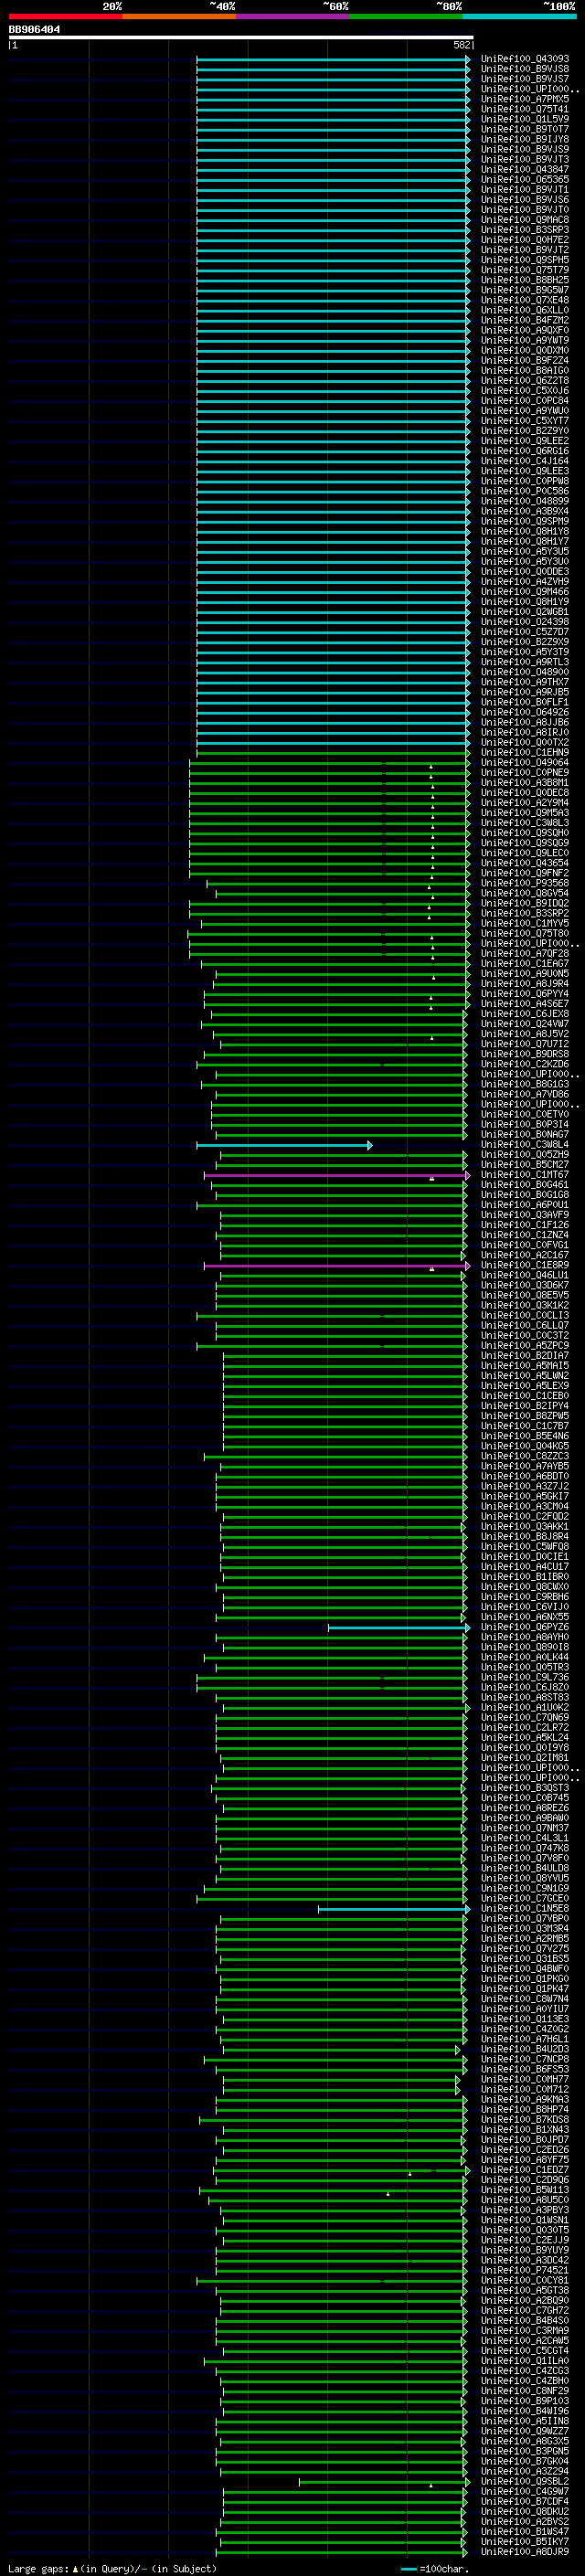This screenshot has width=585, height=2576.
Task: Select hit UniRef100_B9VJS7
Action: click(525, 79)
